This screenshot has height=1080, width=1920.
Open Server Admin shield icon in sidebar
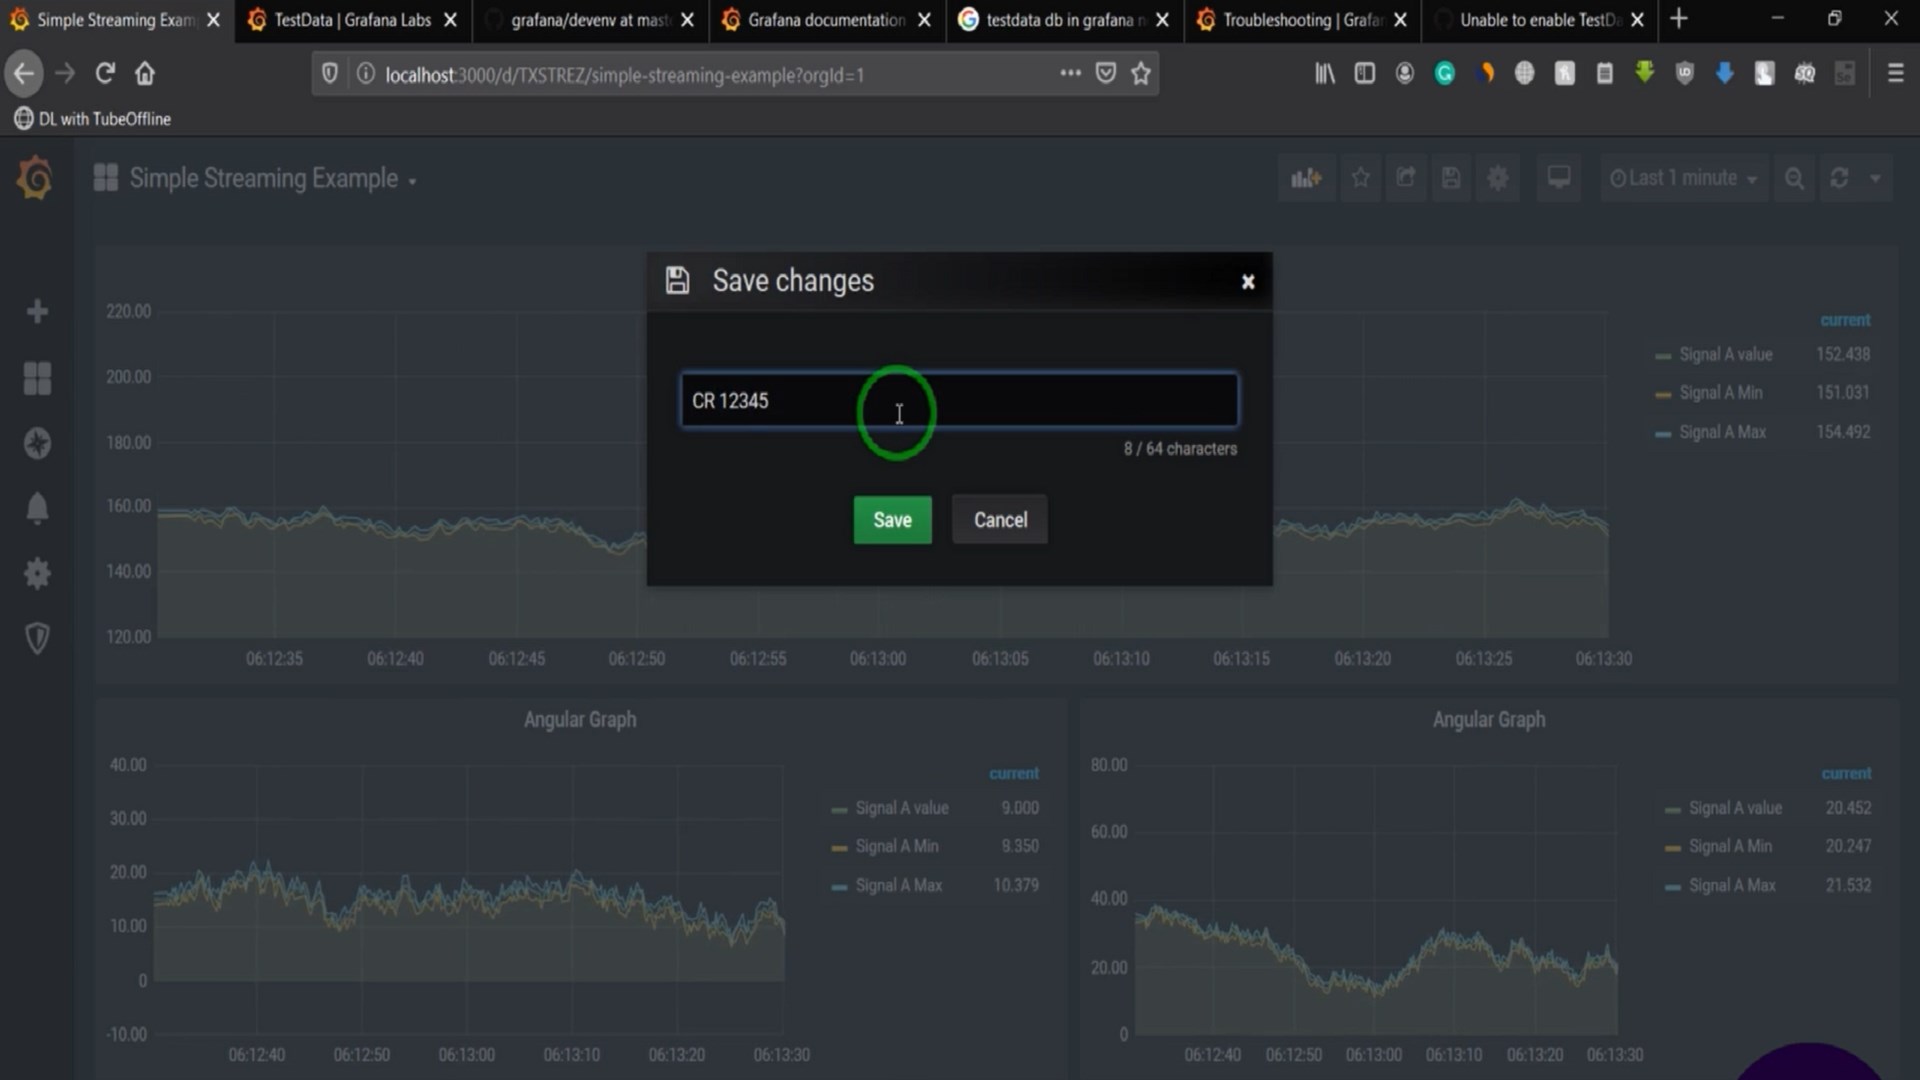point(37,638)
